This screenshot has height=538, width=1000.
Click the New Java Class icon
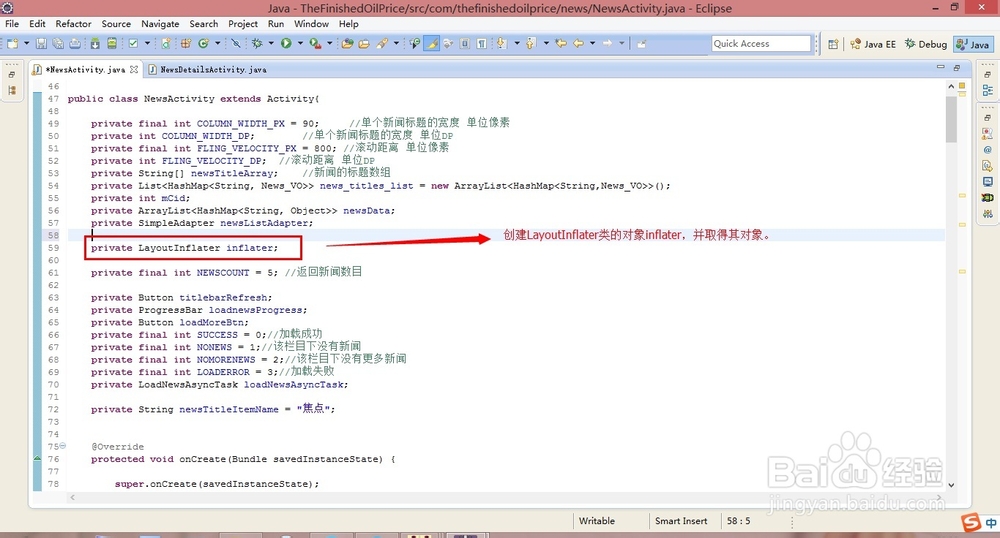coord(203,43)
